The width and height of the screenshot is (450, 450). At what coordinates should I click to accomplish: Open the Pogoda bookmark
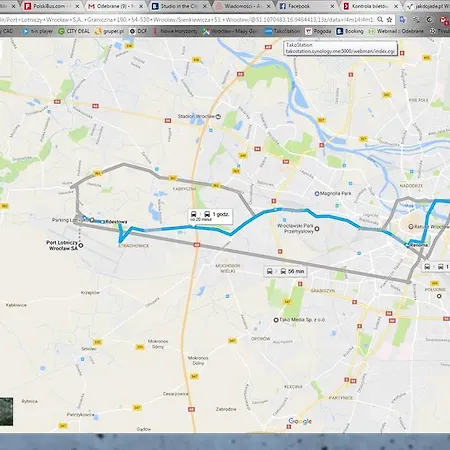click(x=318, y=31)
